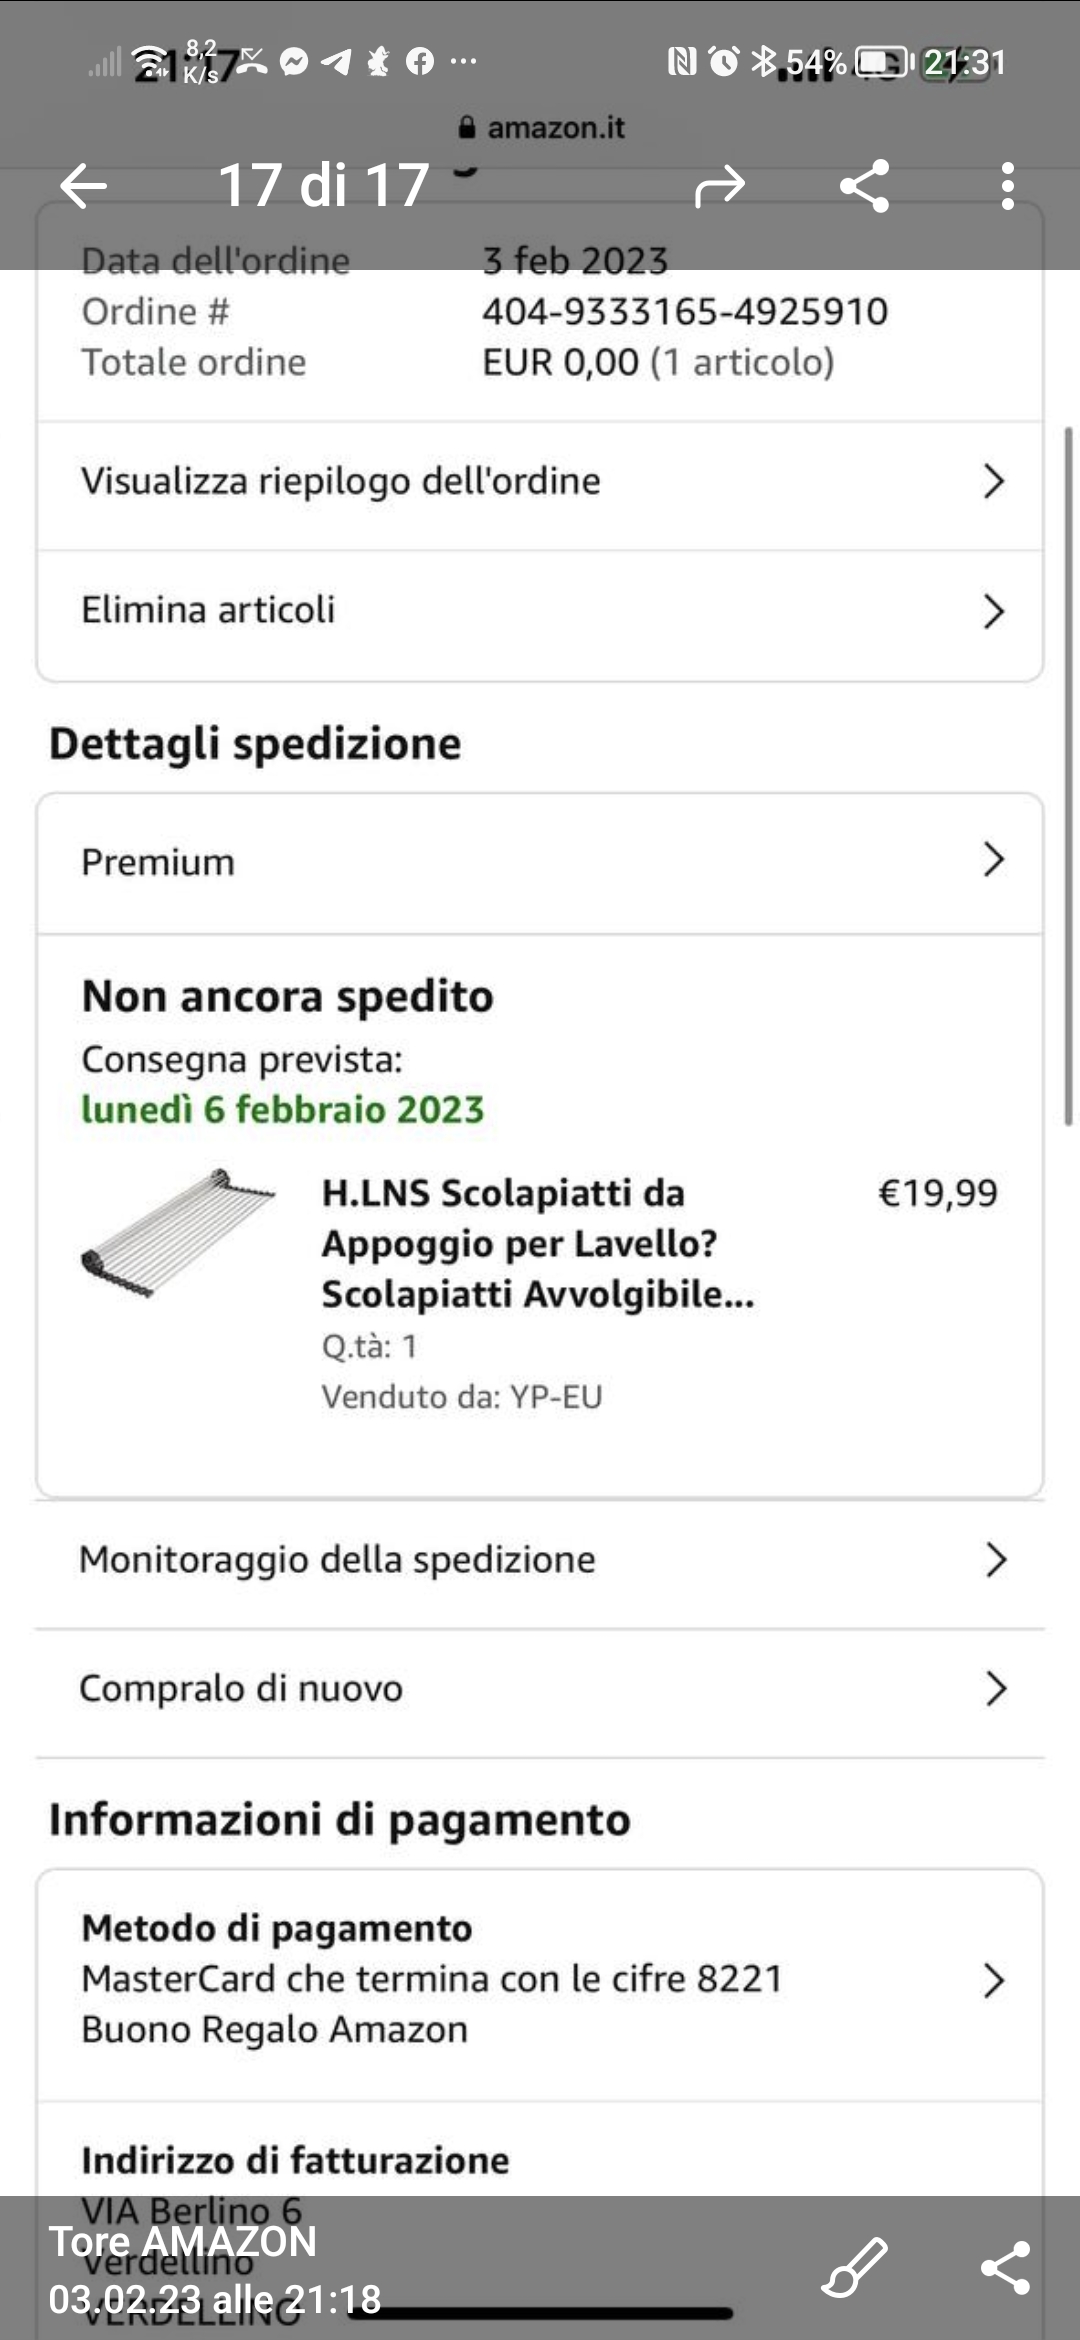The image size is (1080, 2340).
Task: Tap the back arrow icon
Action: tap(83, 186)
